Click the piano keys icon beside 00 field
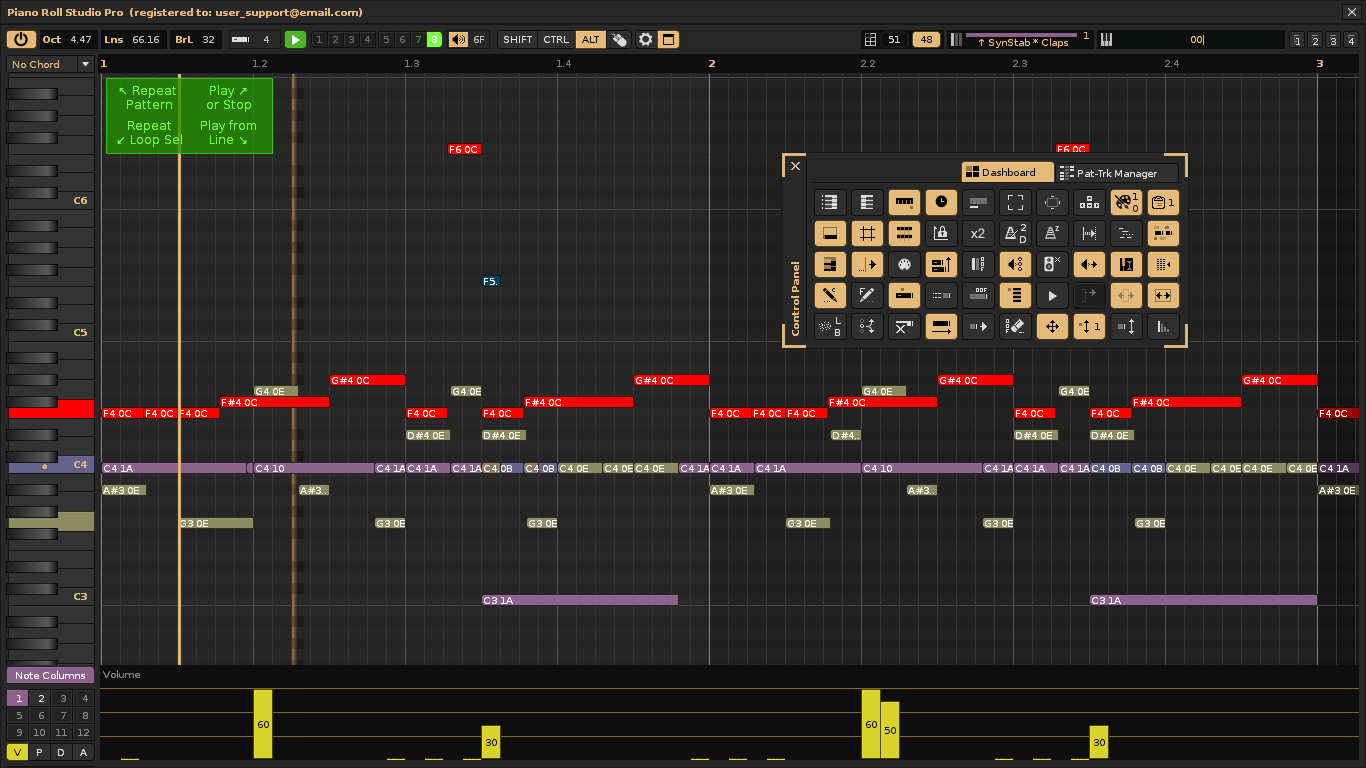The width and height of the screenshot is (1366, 768). click(1106, 40)
